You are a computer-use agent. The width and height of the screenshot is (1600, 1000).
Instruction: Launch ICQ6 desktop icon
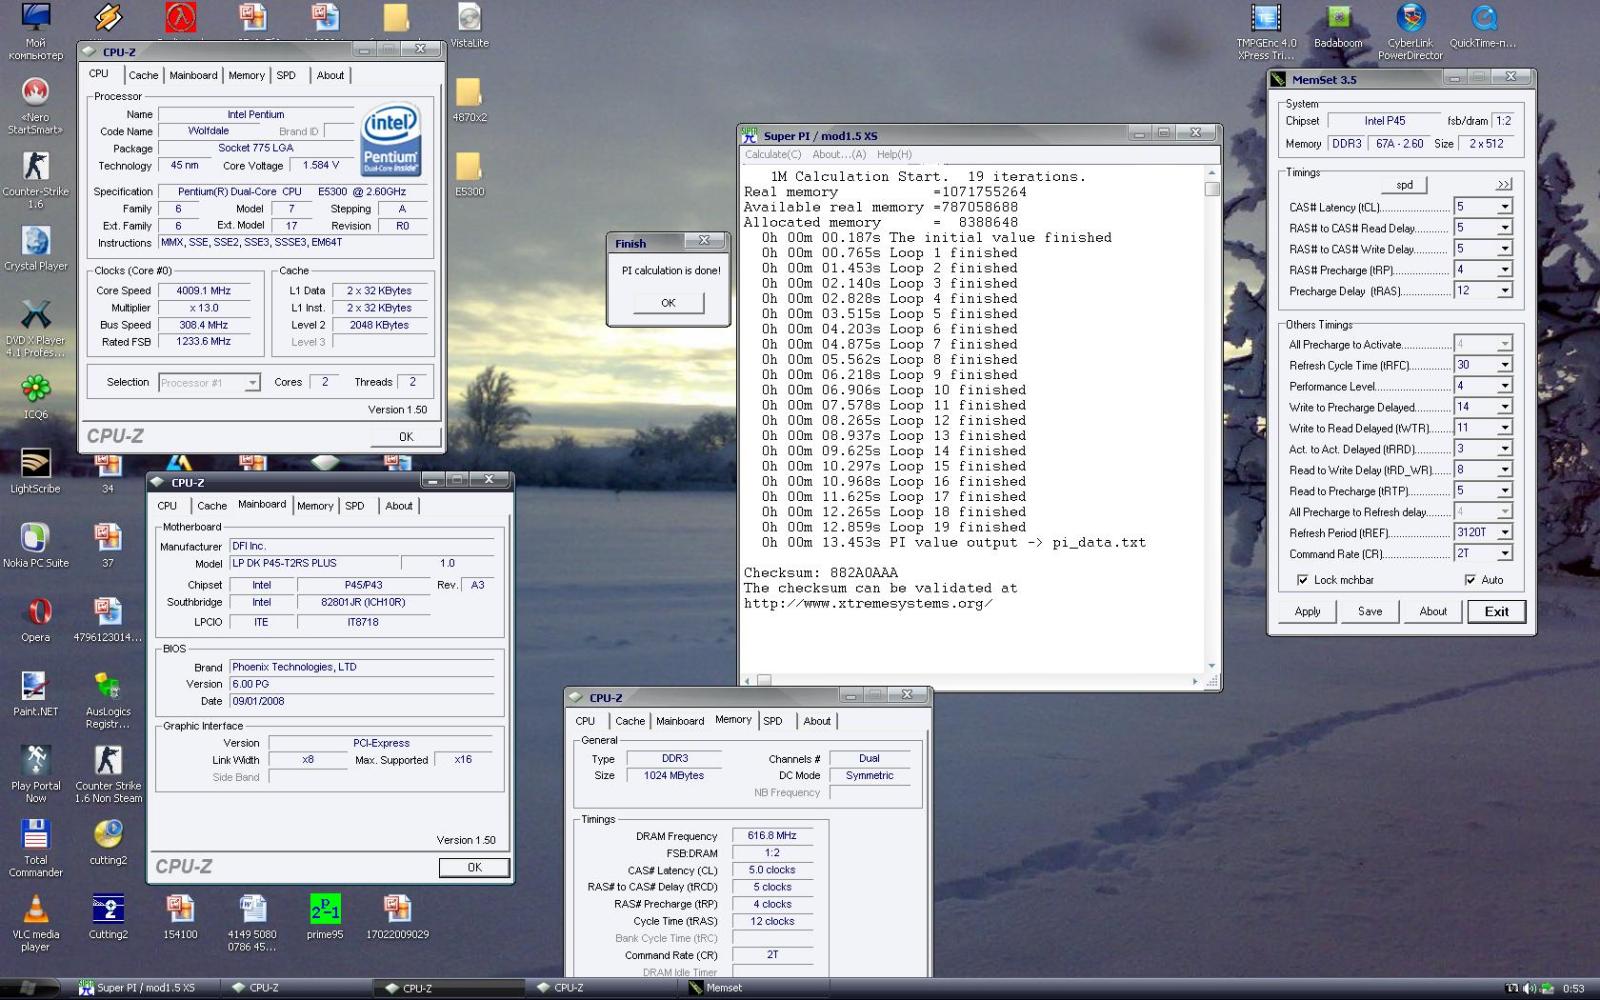(36, 397)
